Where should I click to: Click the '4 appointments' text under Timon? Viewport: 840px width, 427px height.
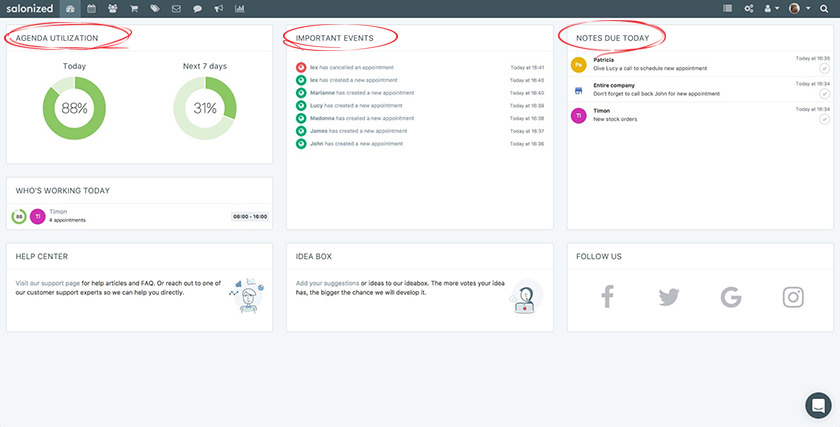click(x=68, y=220)
